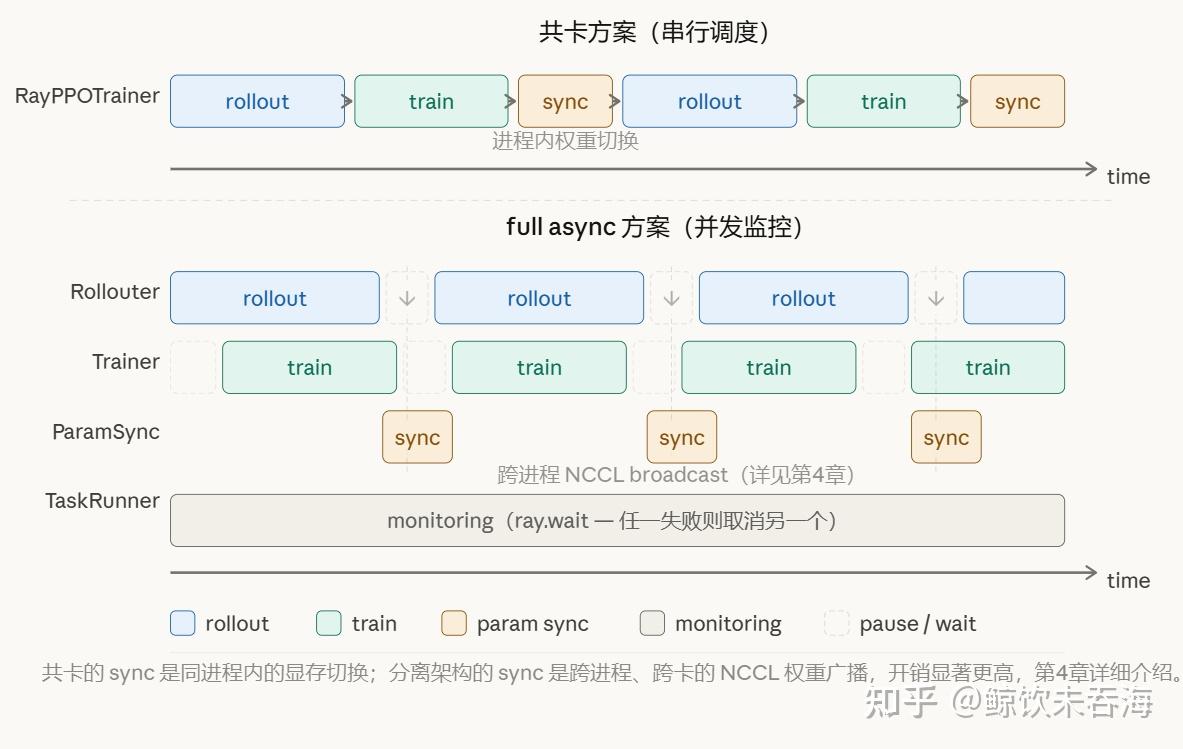1183x749 pixels.
Task: Click the first down-arrow pause box in Rollouter row
Action: click(x=407, y=298)
